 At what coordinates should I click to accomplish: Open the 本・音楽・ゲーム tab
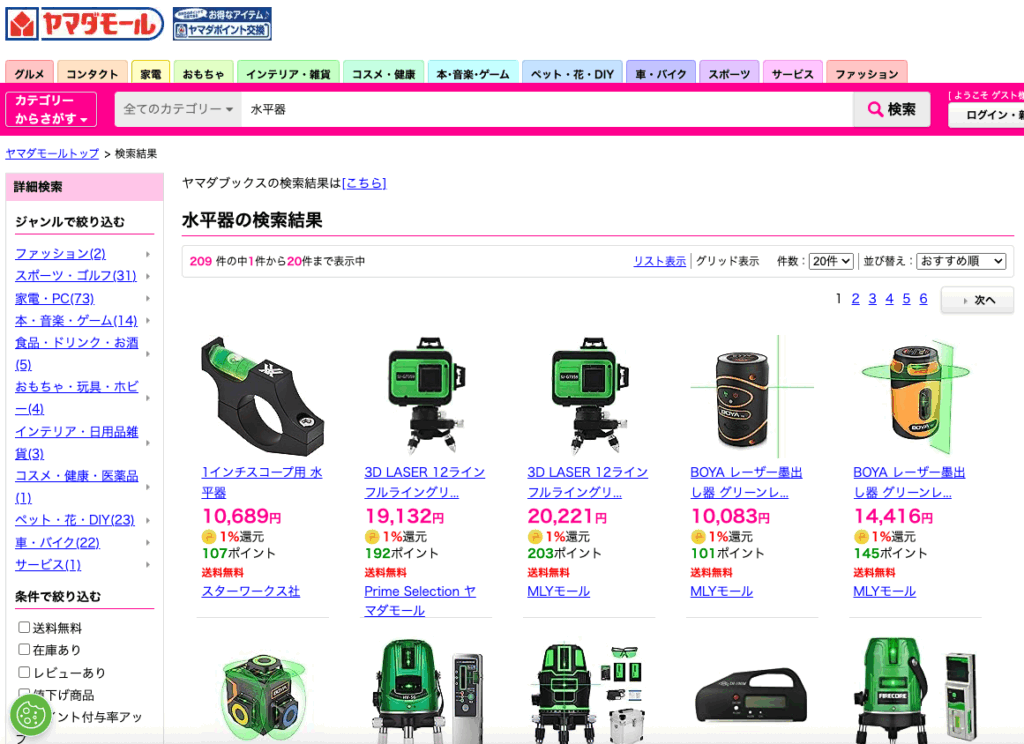tap(473, 73)
